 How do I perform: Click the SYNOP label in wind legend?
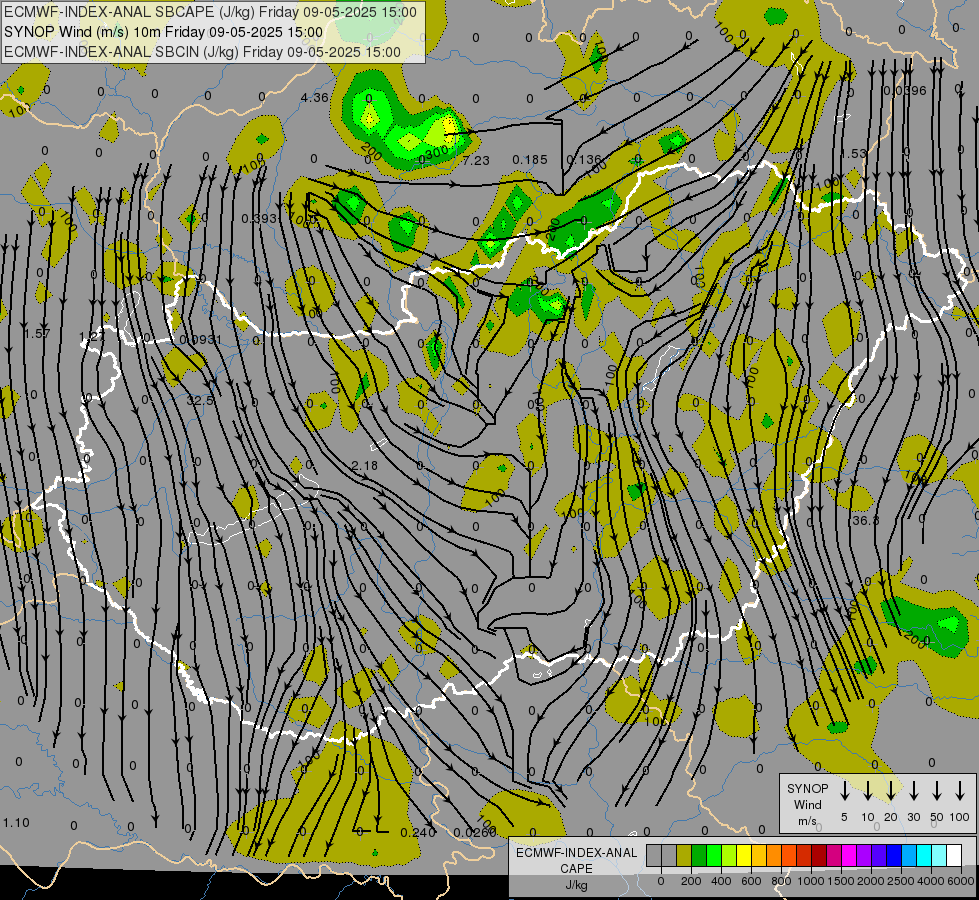click(808, 788)
